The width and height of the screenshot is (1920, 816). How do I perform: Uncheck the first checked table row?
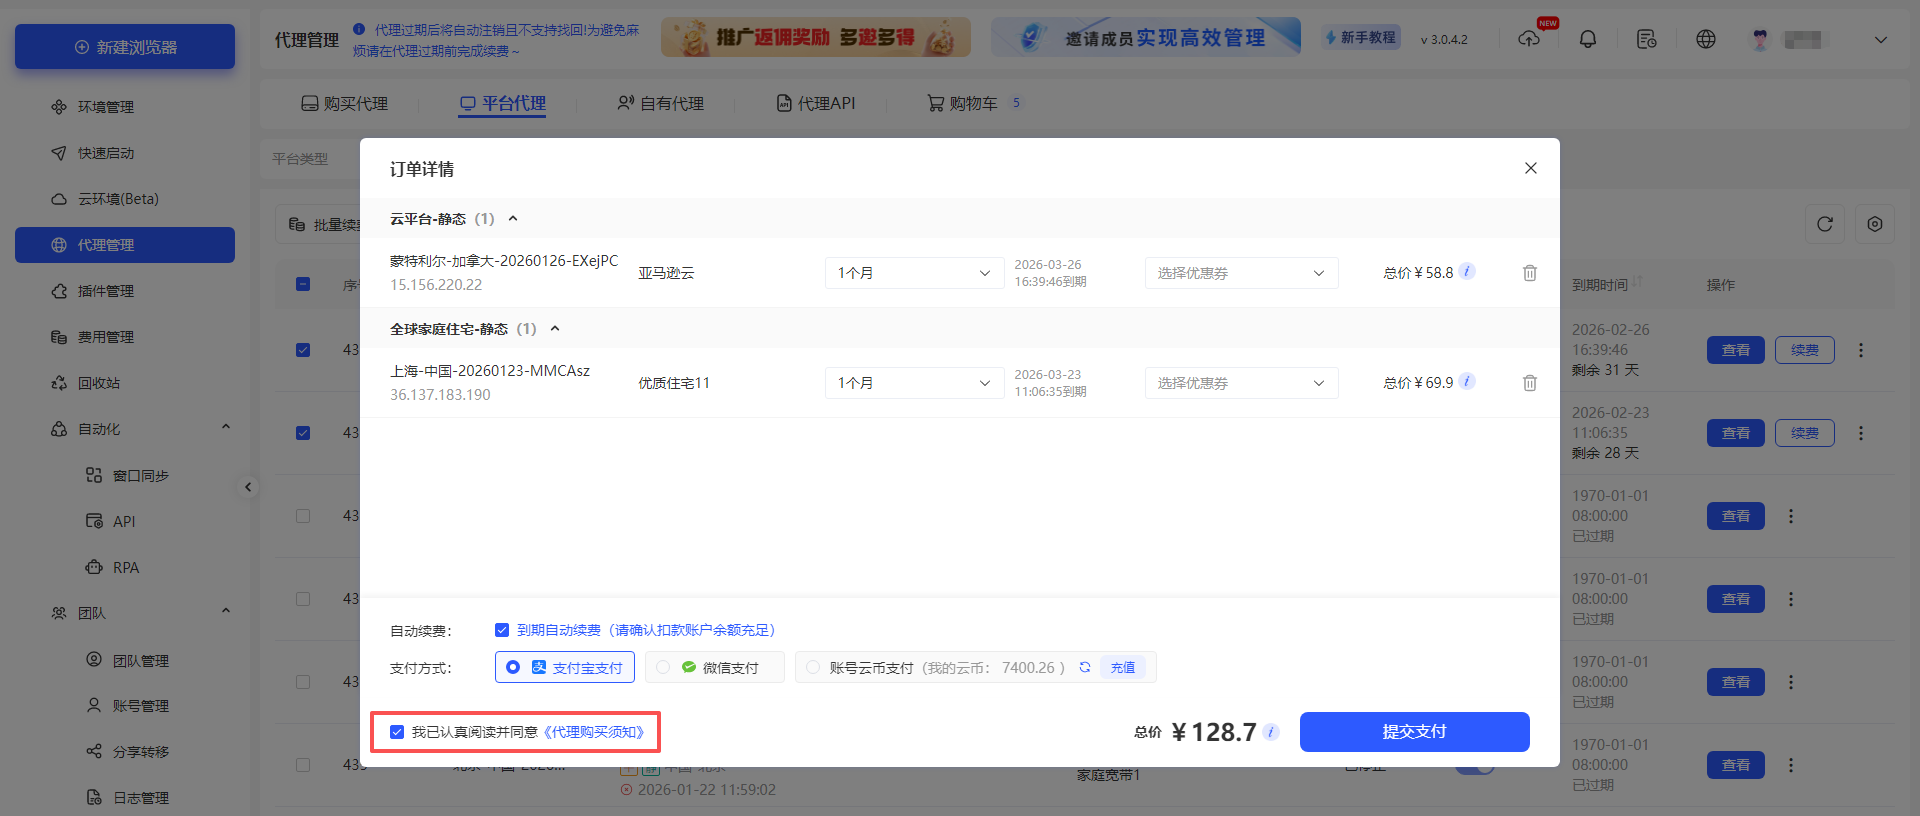coord(303,350)
